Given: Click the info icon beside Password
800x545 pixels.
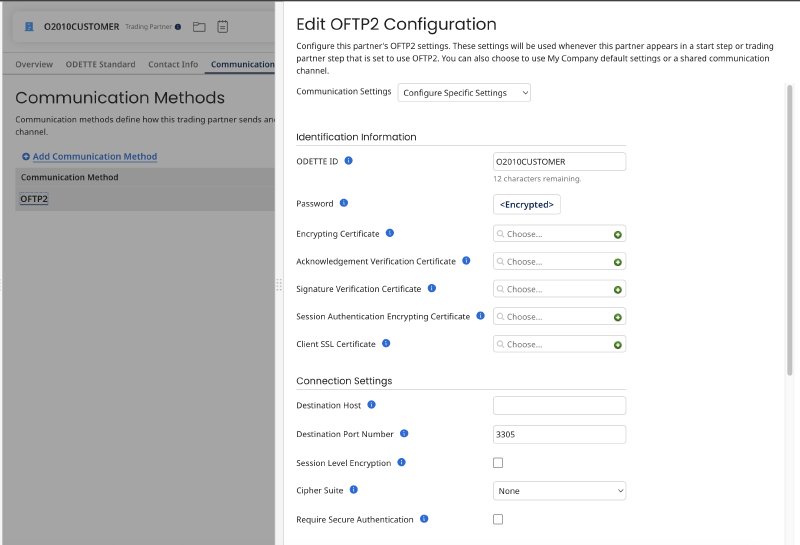Looking at the screenshot, I should pyautogui.click(x=344, y=203).
